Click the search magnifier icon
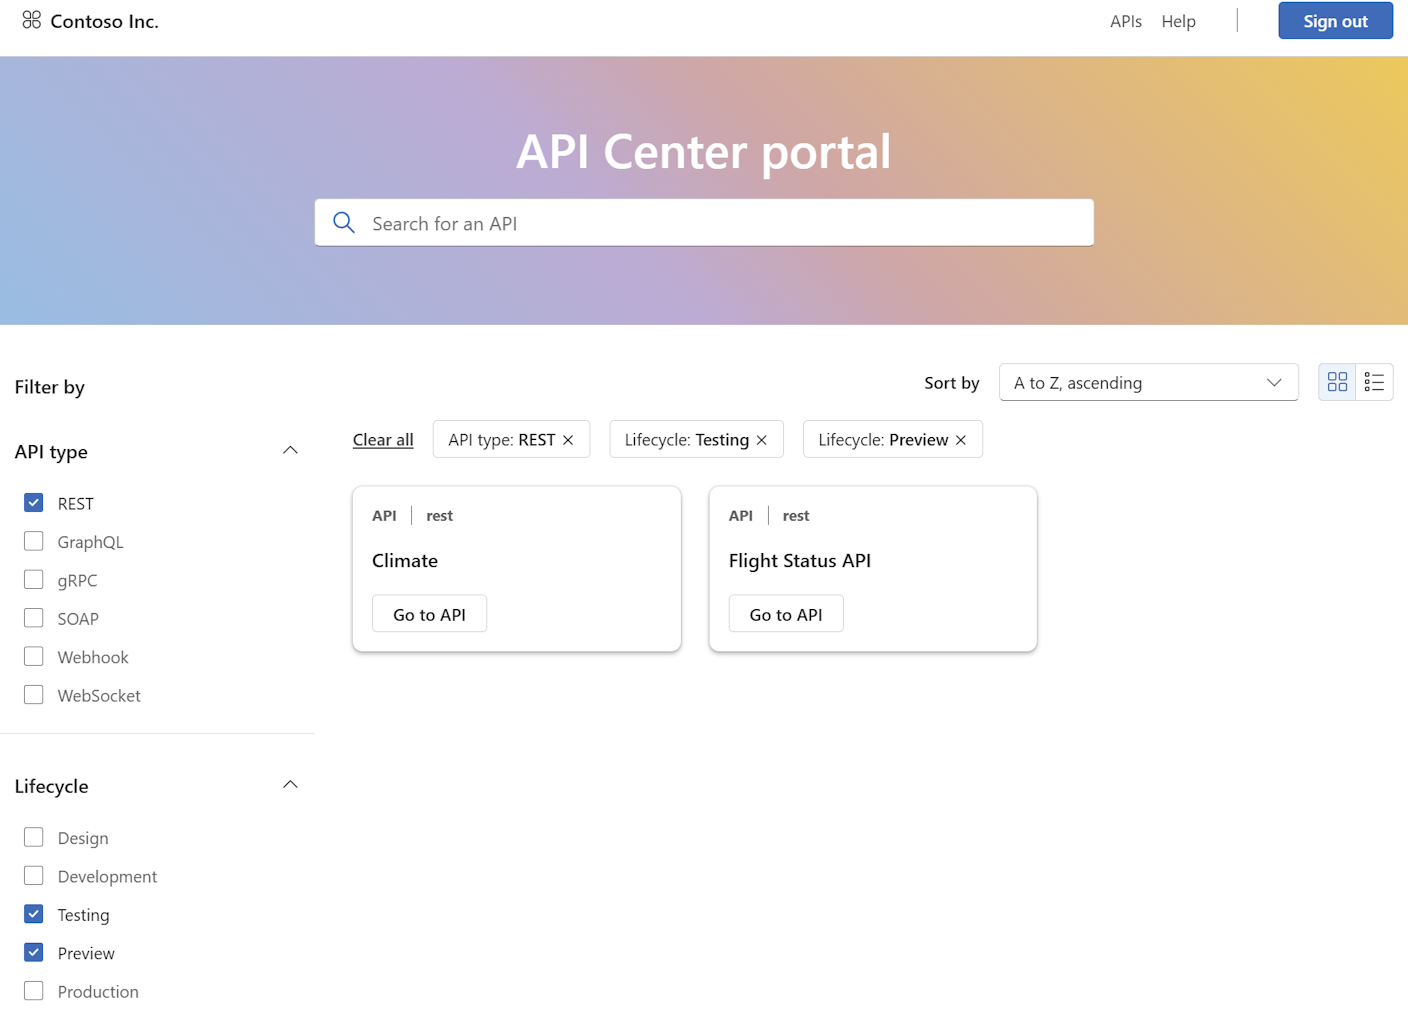Image resolution: width=1408 pixels, height=1009 pixels. pyautogui.click(x=344, y=222)
